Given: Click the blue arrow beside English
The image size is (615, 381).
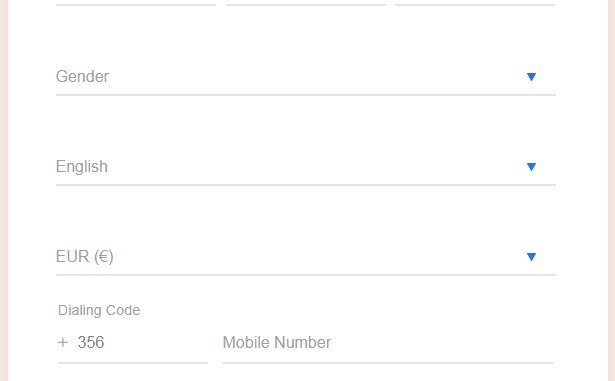Looking at the screenshot, I should click(531, 167).
